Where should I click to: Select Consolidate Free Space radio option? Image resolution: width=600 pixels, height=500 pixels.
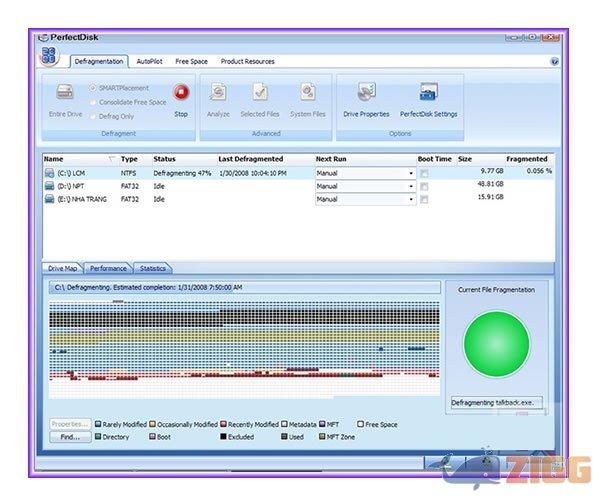coord(93,102)
